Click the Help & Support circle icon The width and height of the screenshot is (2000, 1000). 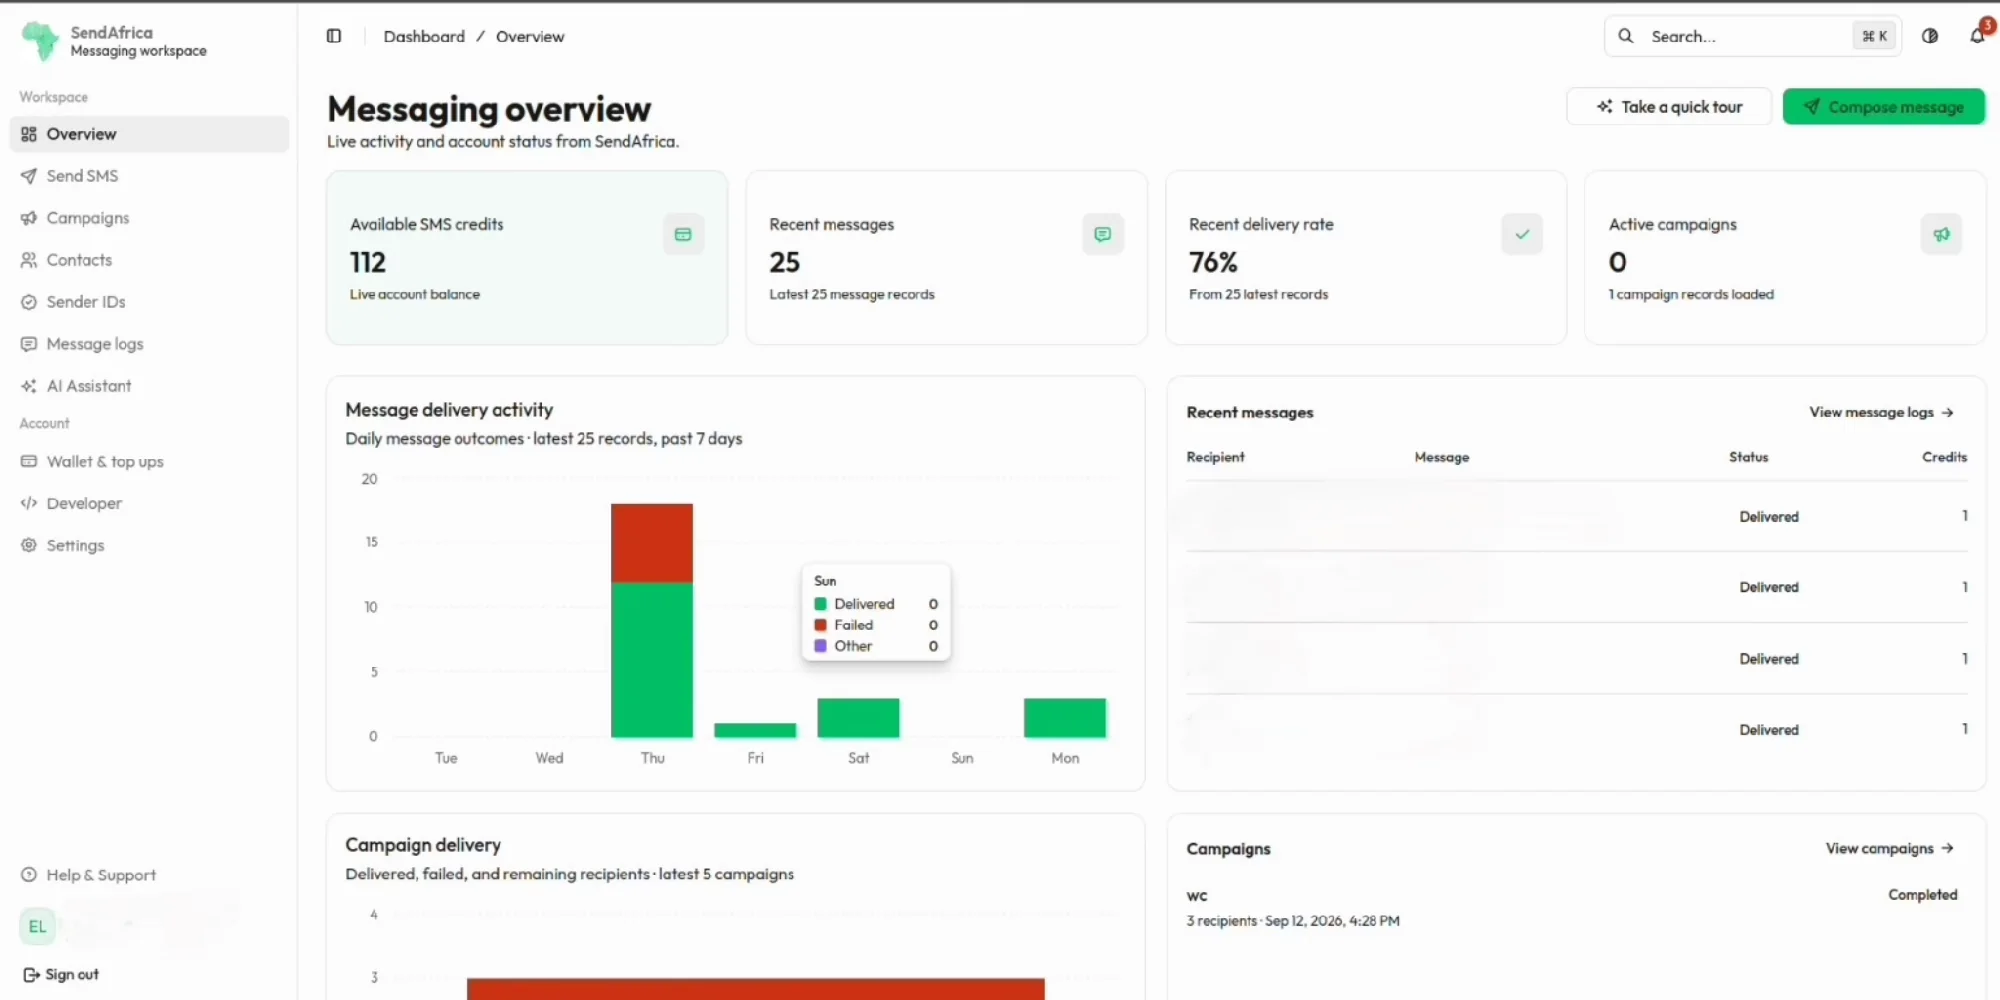[29, 875]
